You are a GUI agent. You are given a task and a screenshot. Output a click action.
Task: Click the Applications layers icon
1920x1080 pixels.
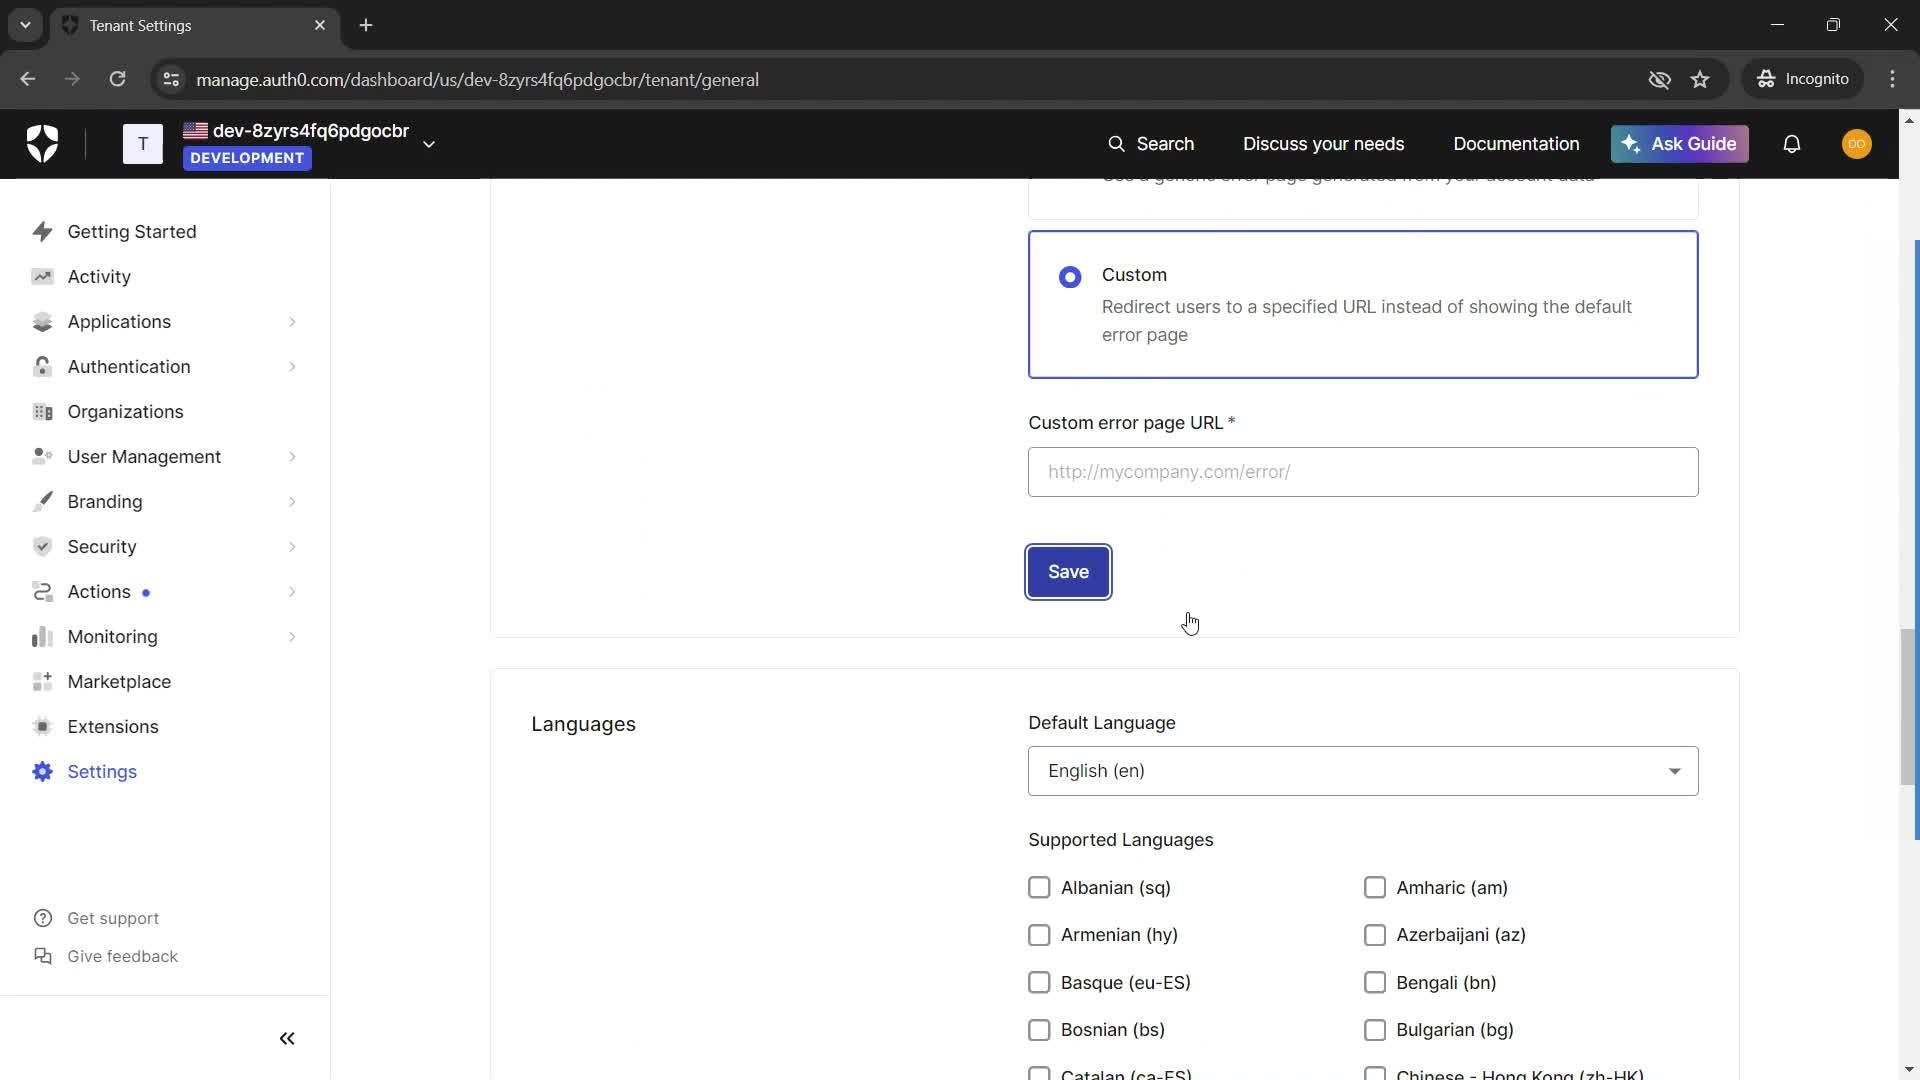pyautogui.click(x=42, y=322)
